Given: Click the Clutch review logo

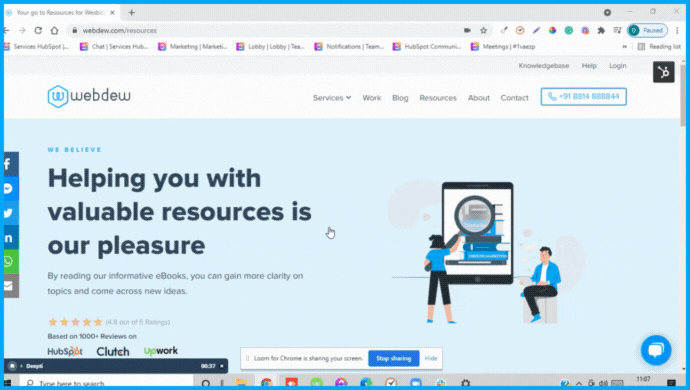Looking at the screenshot, I should 113,351.
